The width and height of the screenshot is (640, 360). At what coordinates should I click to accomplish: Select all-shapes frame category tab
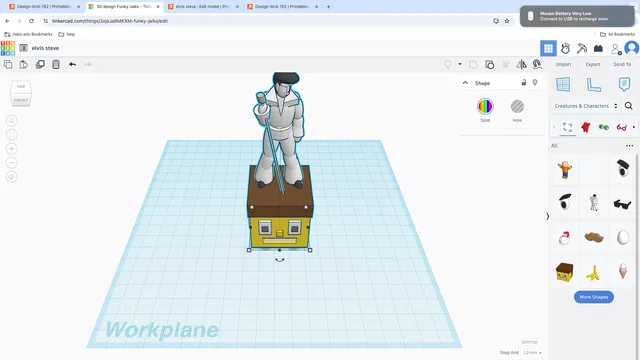(567, 127)
